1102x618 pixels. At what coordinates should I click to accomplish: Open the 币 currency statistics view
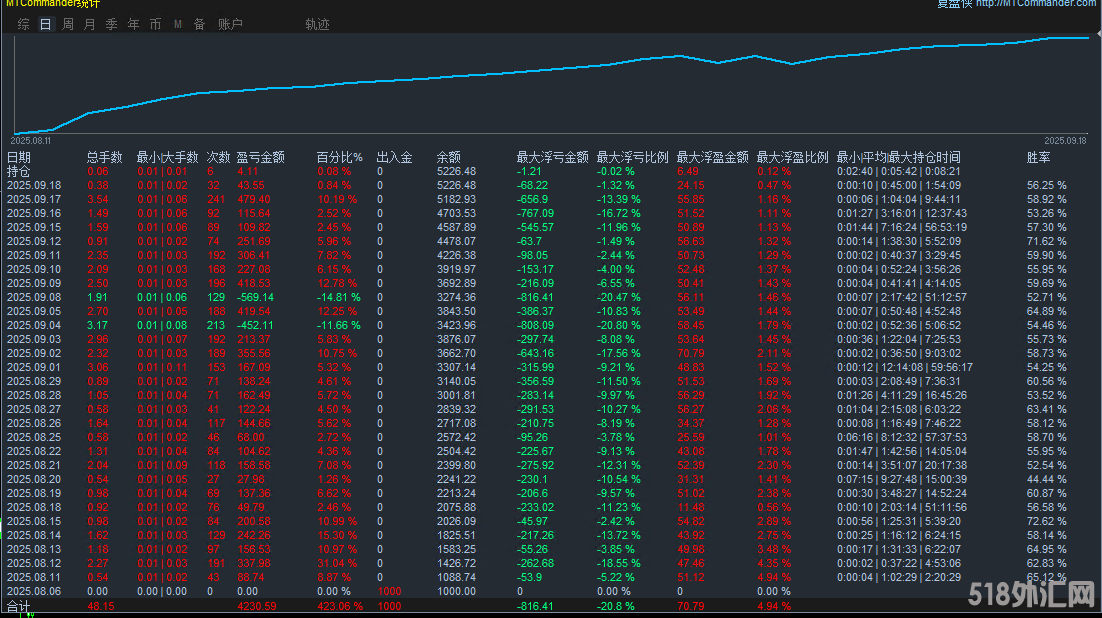pyautogui.click(x=155, y=23)
